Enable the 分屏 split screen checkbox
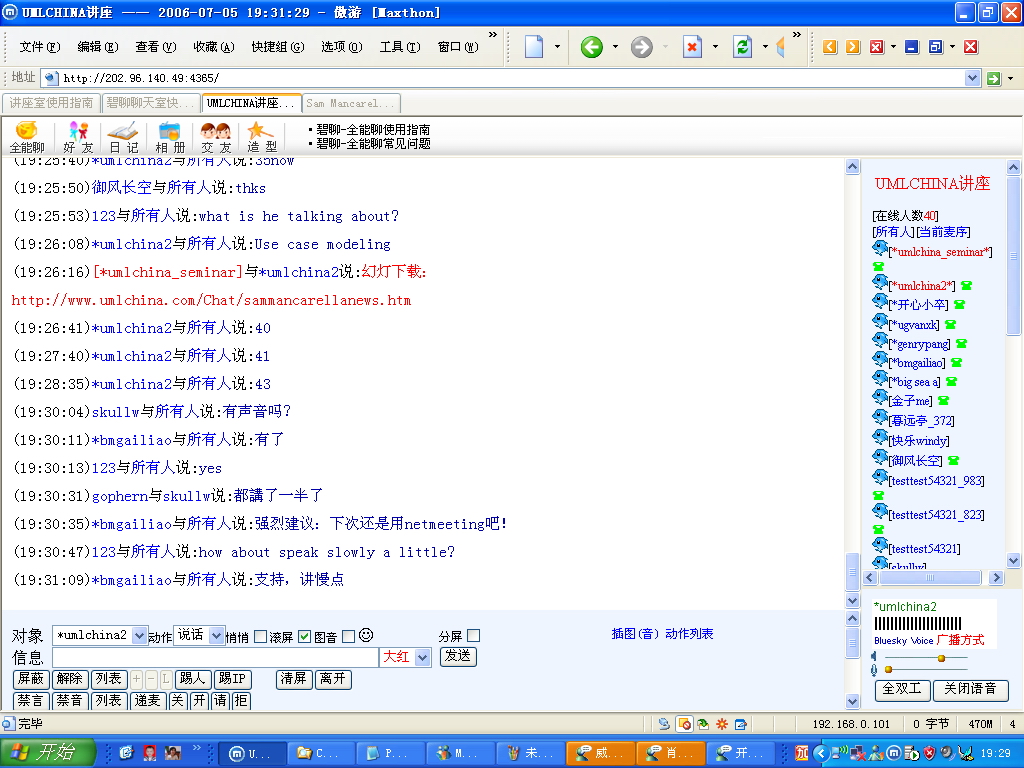This screenshot has height=768, width=1024. [x=474, y=635]
